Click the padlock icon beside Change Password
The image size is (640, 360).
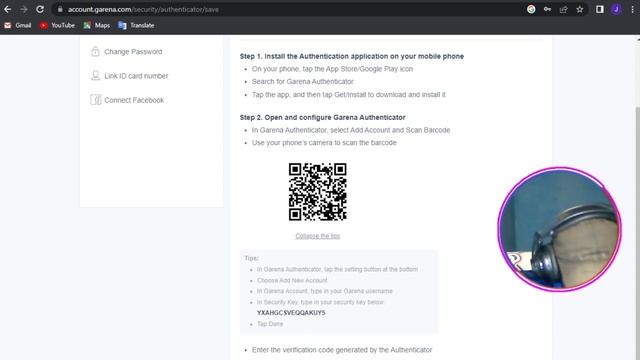(95, 51)
